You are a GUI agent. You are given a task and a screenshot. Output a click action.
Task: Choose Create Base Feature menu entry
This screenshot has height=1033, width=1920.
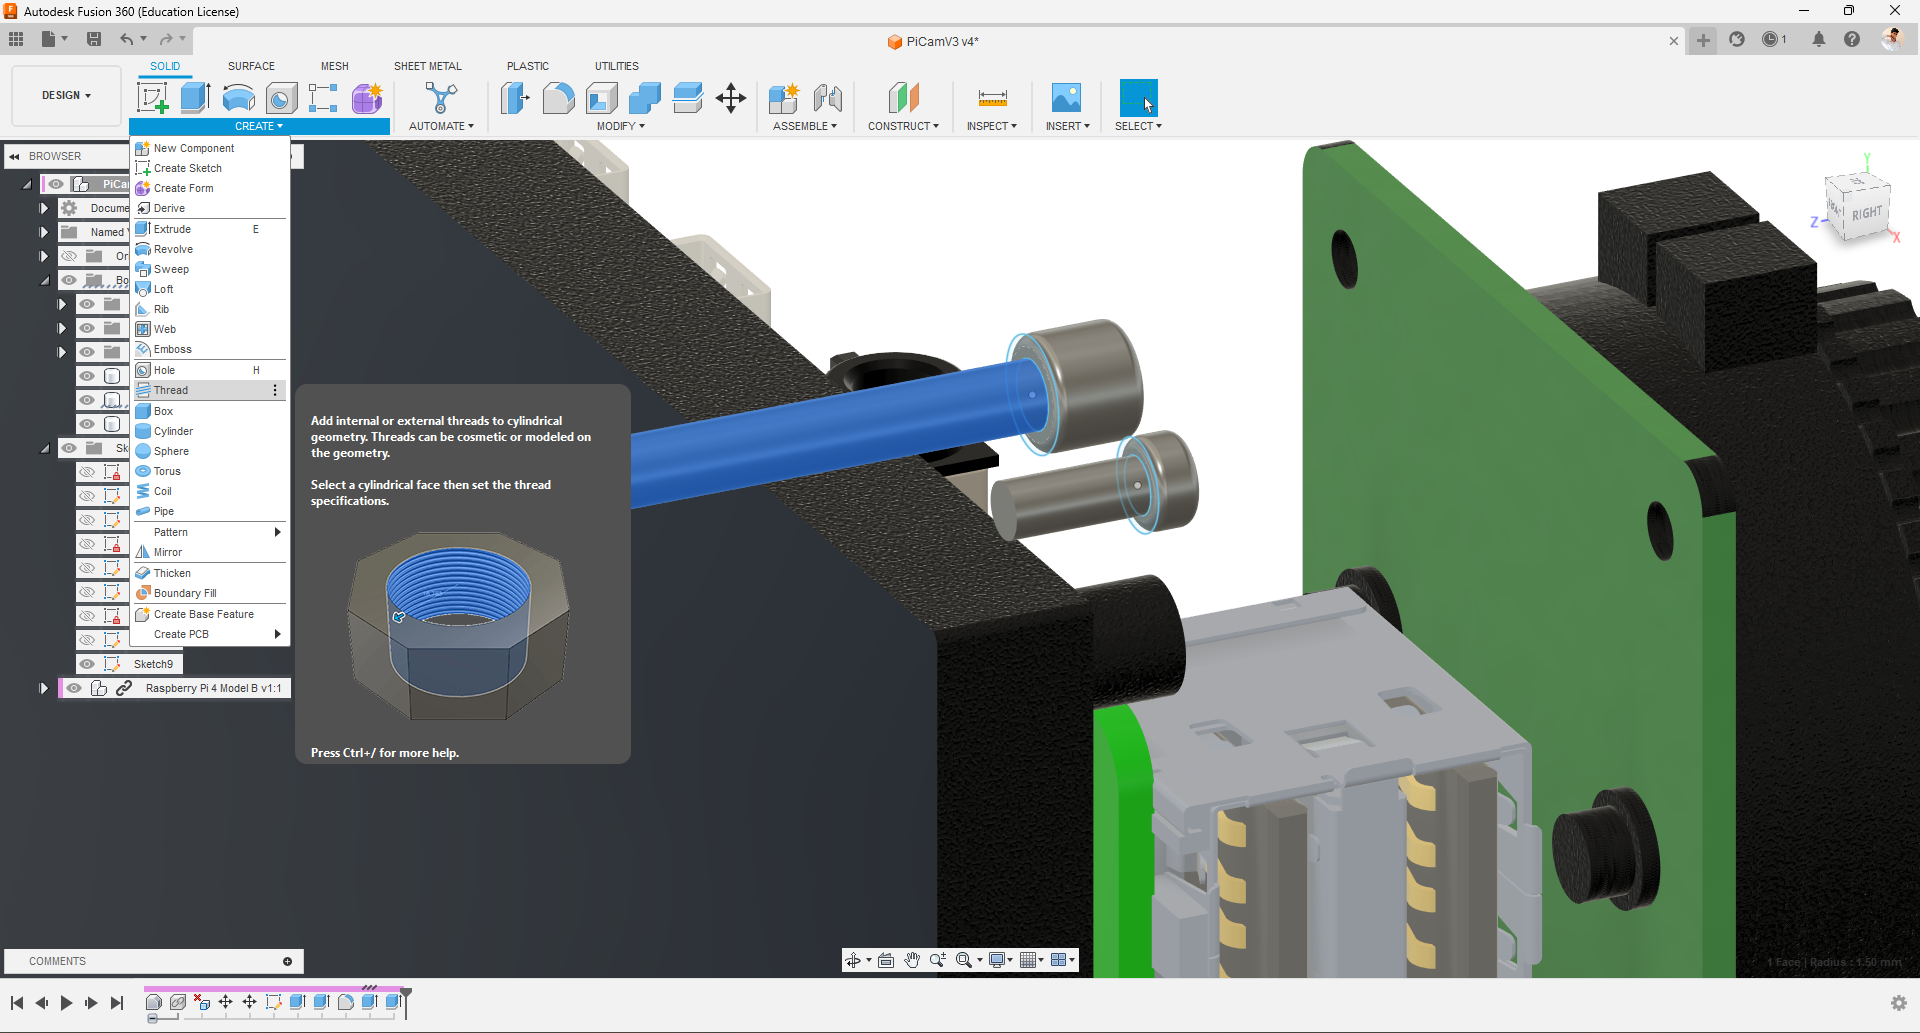[x=210, y=614]
